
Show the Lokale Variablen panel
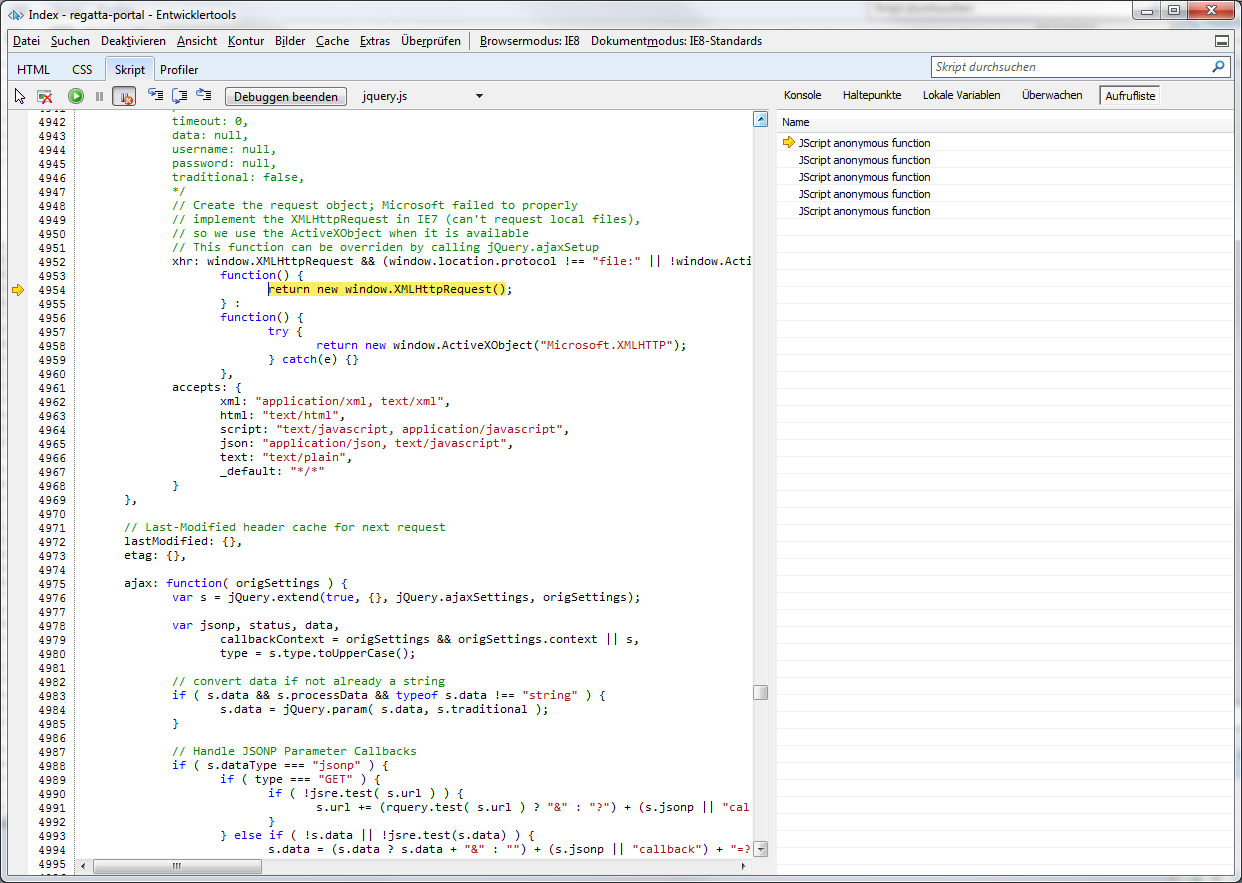tap(961, 95)
